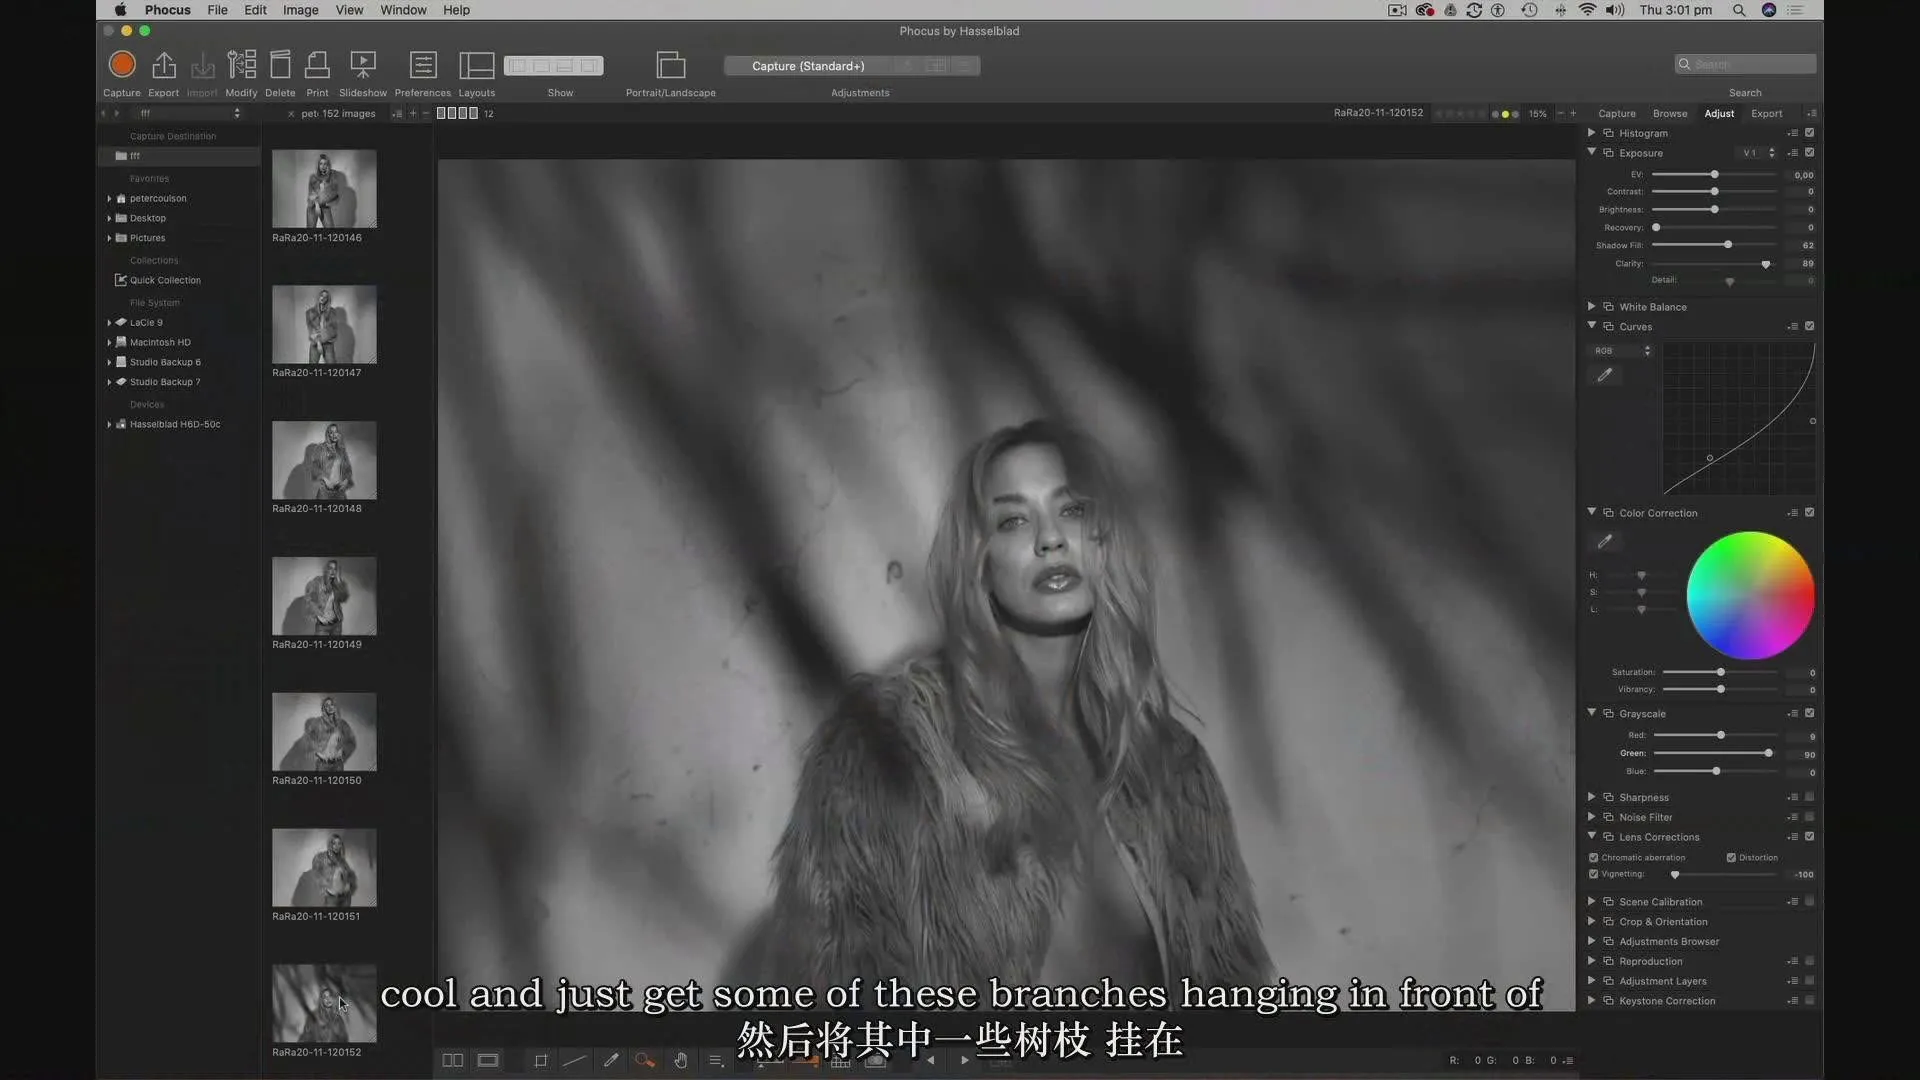Switch to the Browse tab

point(1669,113)
